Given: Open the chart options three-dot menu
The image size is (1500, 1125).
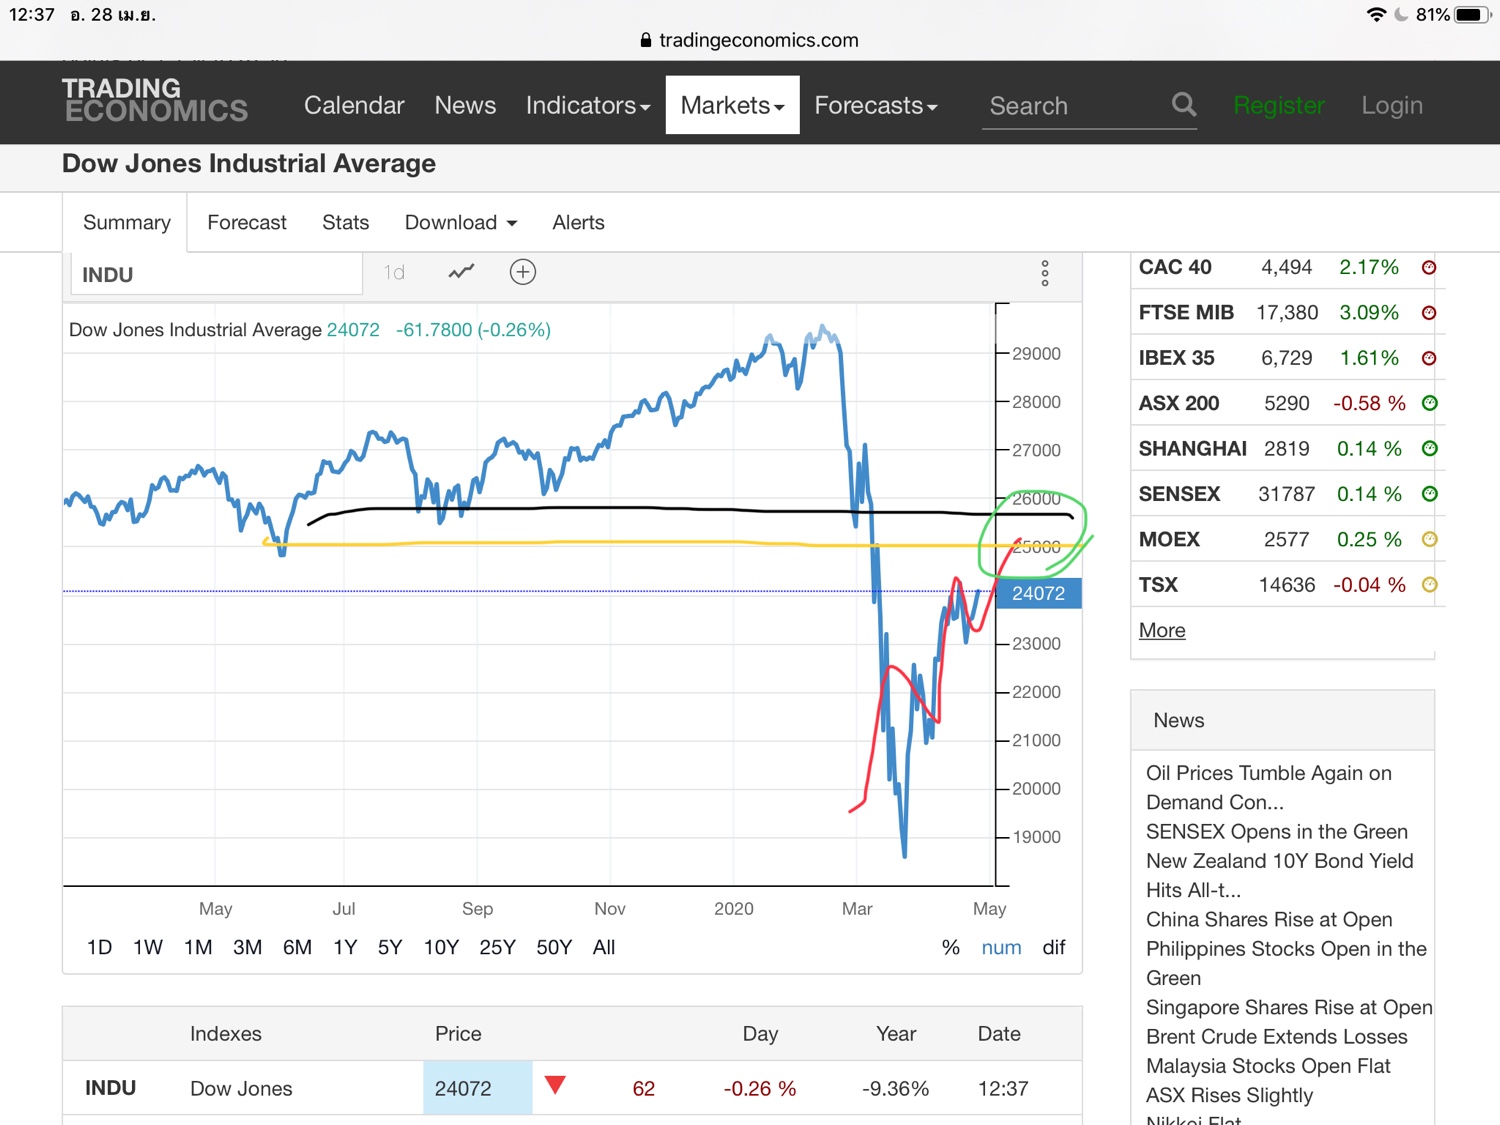Looking at the screenshot, I should 1045,274.
